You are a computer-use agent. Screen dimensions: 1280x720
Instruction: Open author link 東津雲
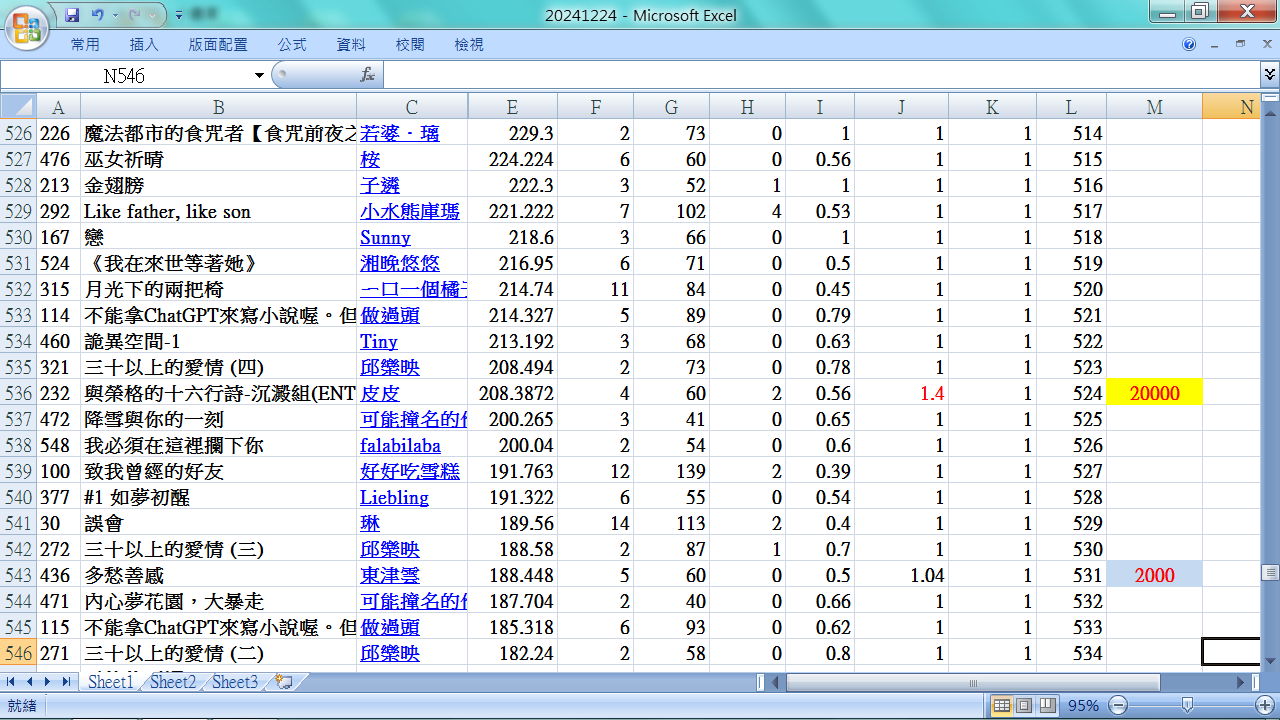[390, 575]
